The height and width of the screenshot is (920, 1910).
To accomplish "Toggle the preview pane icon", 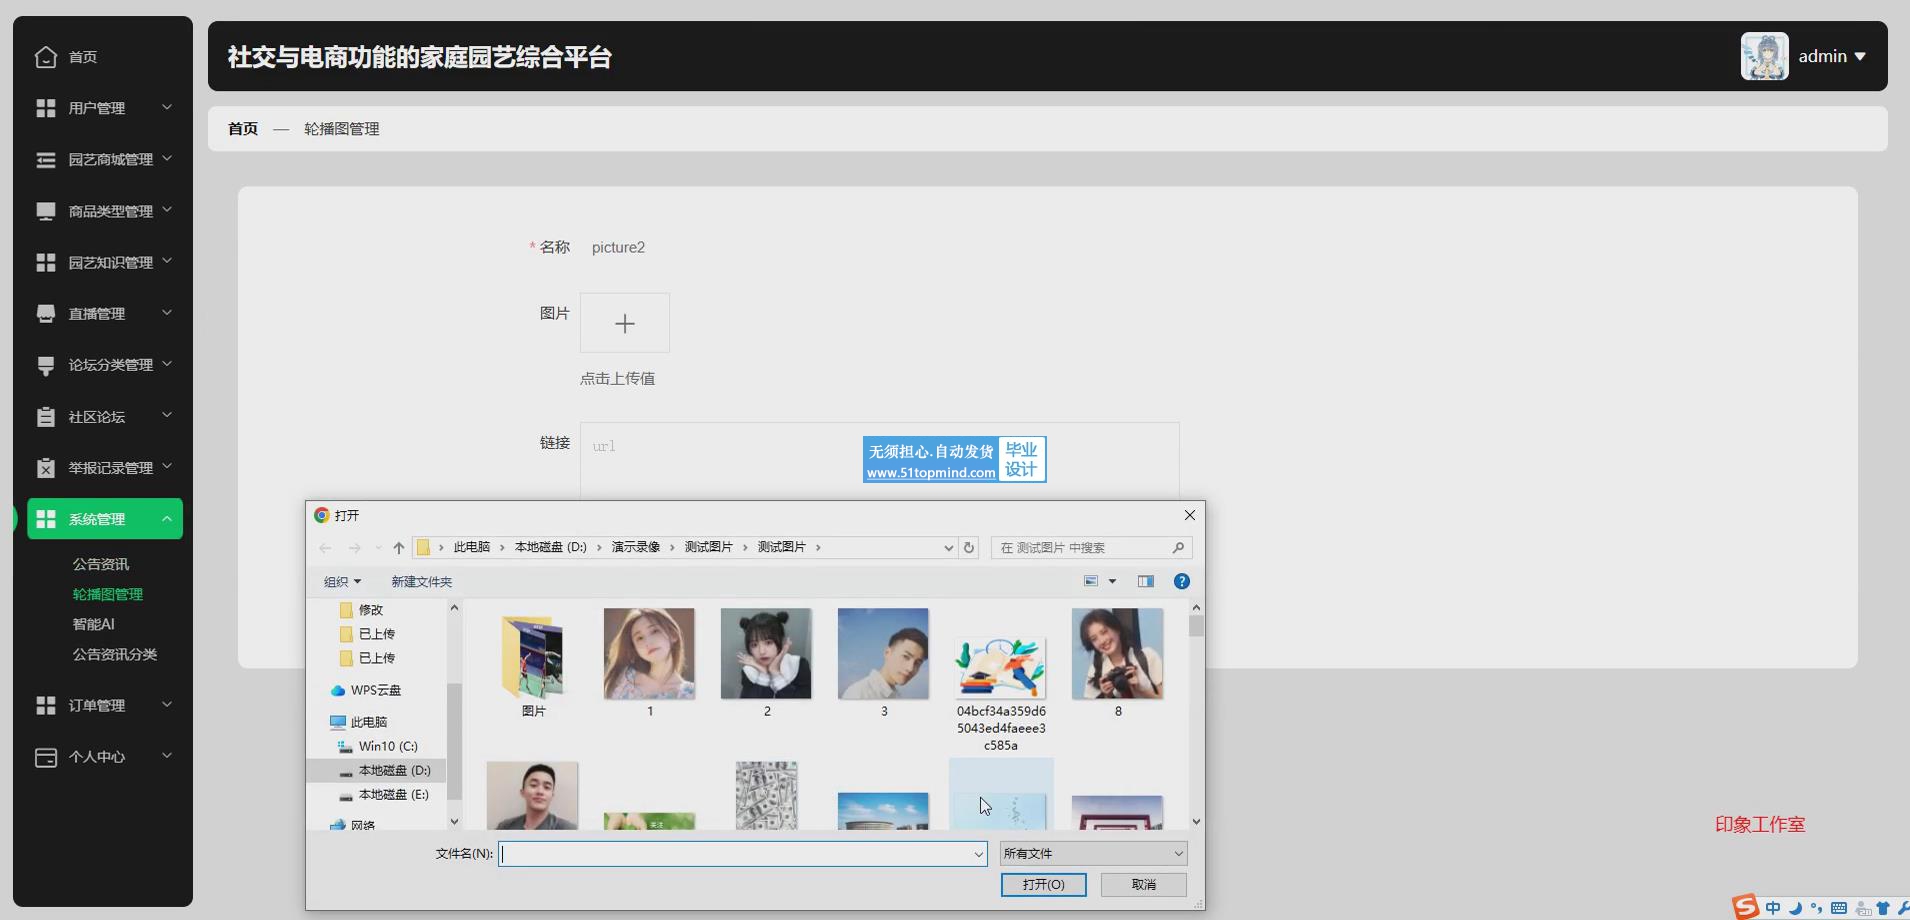I will coord(1146,582).
